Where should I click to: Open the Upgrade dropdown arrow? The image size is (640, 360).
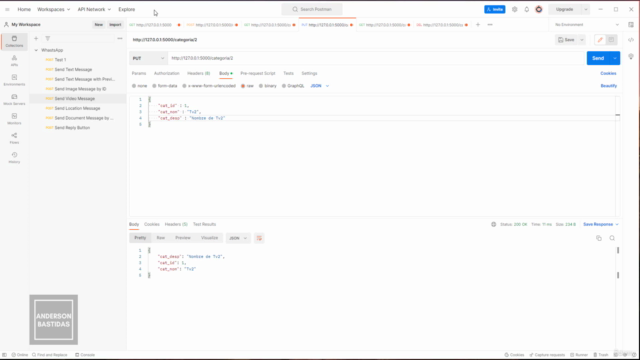click(585, 9)
